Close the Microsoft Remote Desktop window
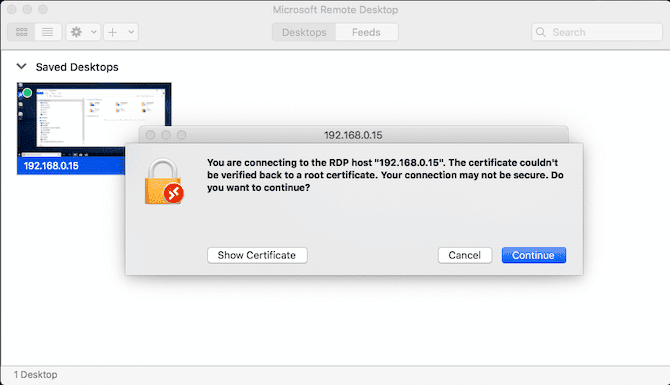This screenshot has height=385, width=670. click(12, 9)
